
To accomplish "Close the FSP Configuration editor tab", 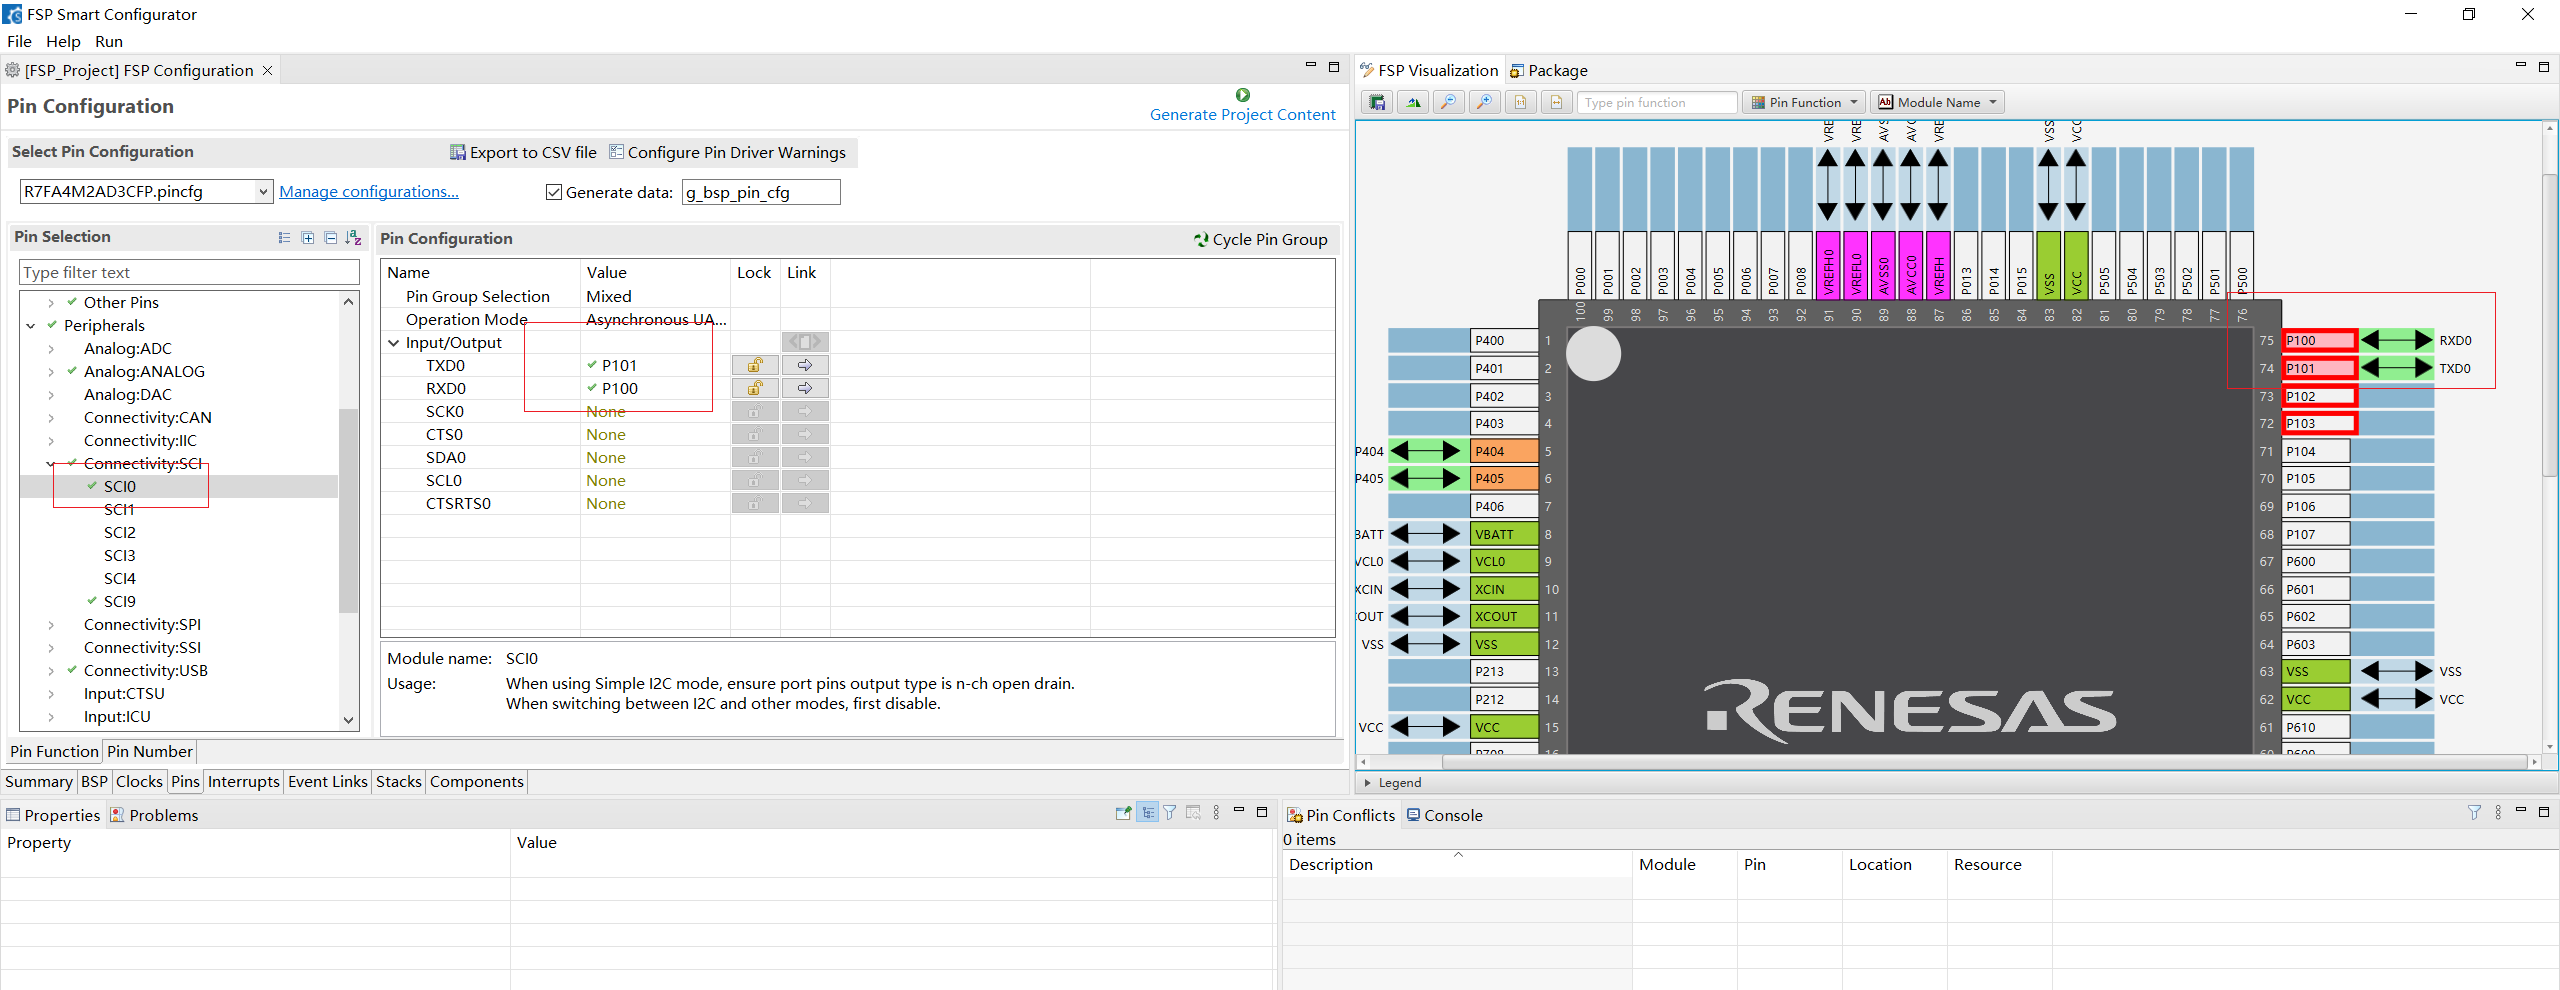I will 267,71.
